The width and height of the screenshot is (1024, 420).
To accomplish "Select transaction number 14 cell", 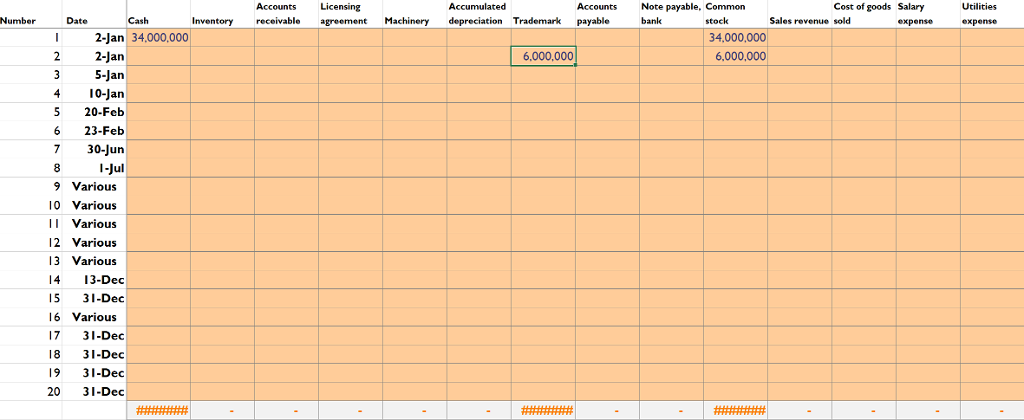I will (31, 280).
